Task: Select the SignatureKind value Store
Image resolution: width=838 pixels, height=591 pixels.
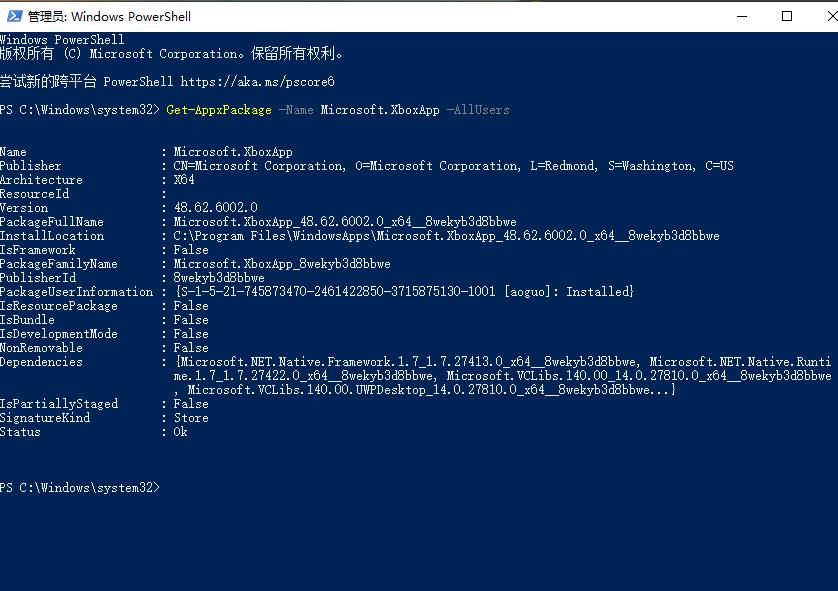Action: coord(190,417)
